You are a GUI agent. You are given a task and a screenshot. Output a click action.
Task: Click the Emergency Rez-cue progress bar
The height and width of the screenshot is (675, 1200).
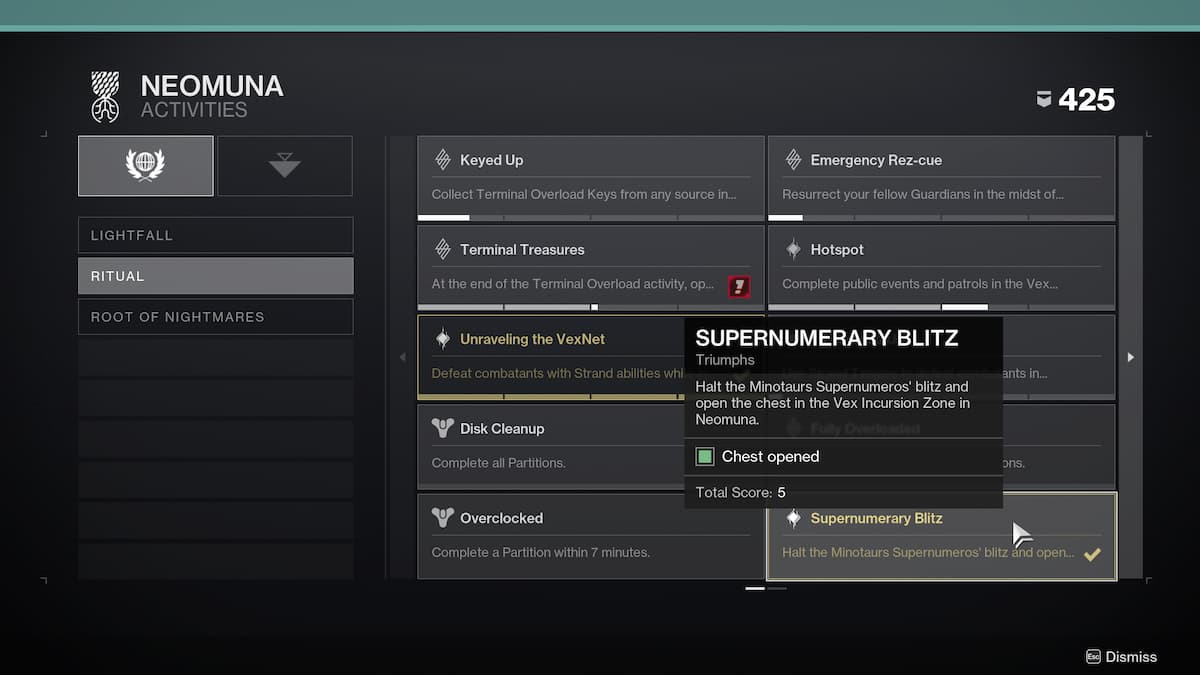[942, 217]
